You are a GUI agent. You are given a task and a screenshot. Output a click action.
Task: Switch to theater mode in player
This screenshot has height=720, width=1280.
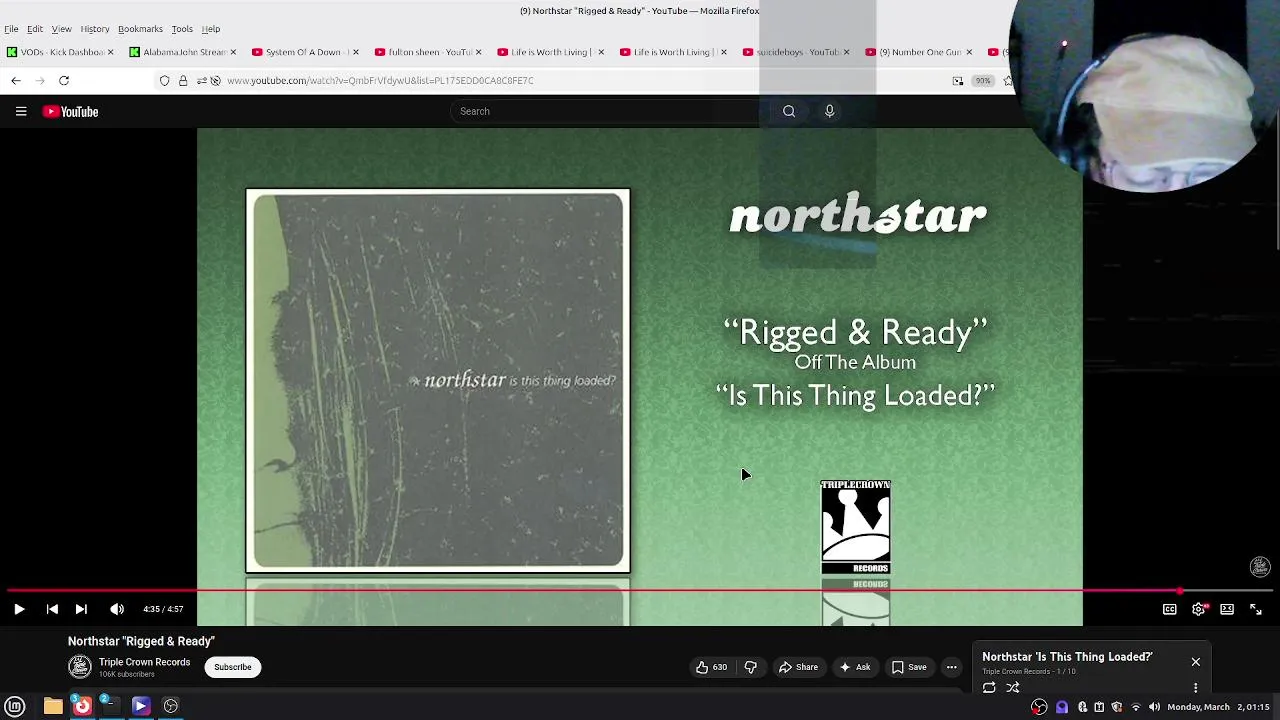click(1227, 609)
